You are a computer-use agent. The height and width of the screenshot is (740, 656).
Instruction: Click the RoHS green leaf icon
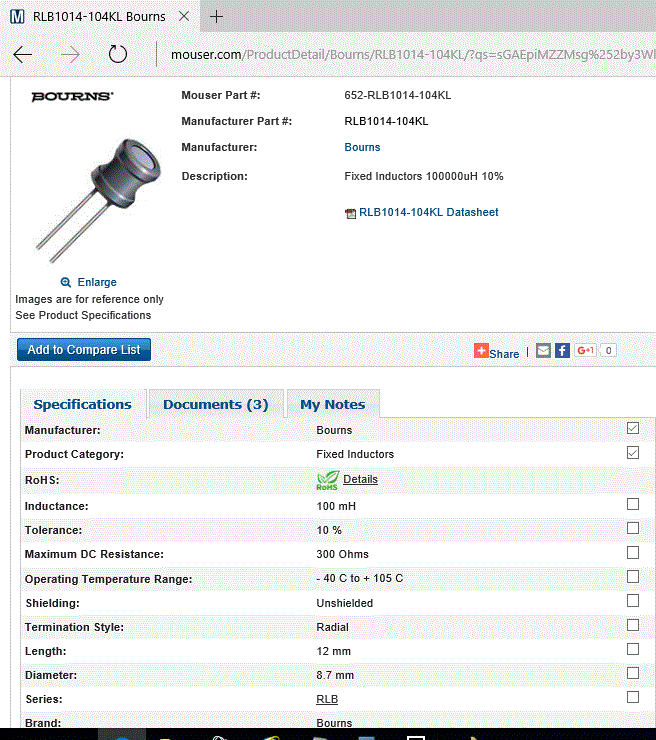[328, 480]
